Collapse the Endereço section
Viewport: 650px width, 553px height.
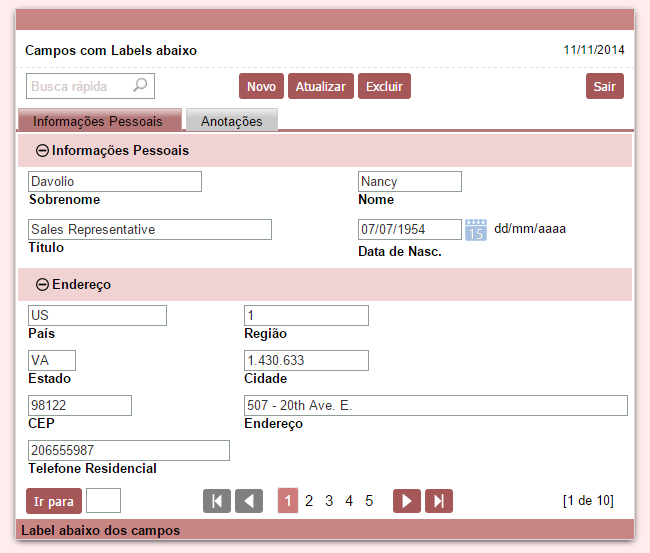pyautogui.click(x=42, y=285)
